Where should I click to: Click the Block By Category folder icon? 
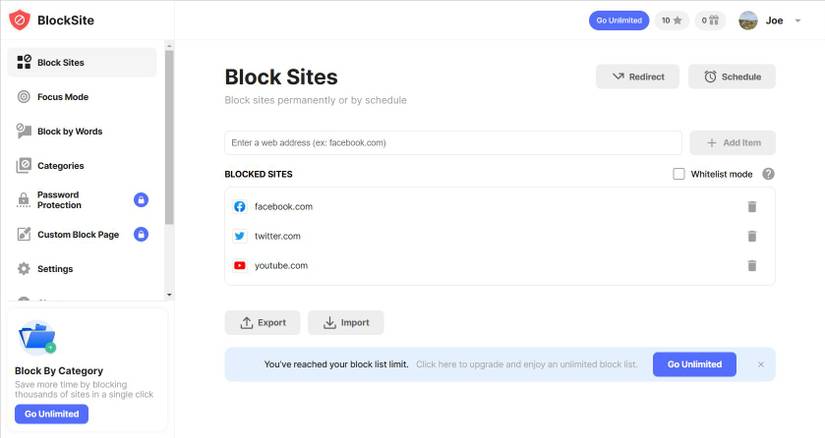pyautogui.click(x=37, y=337)
